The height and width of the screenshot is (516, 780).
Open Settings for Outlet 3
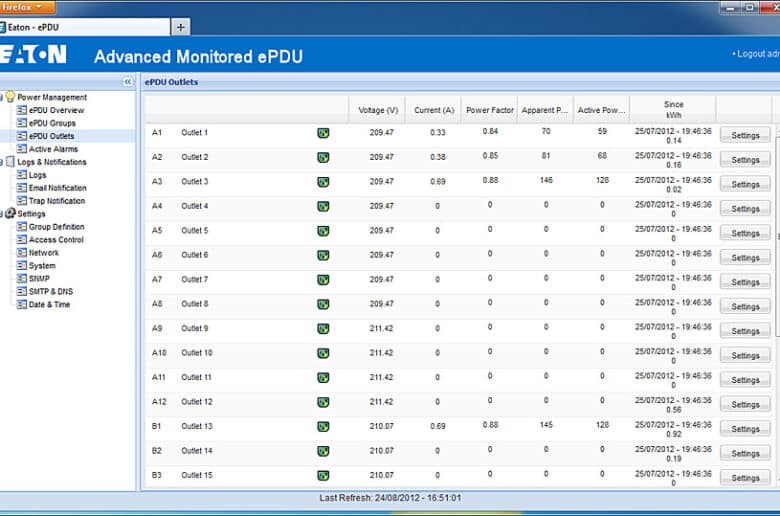pos(745,184)
